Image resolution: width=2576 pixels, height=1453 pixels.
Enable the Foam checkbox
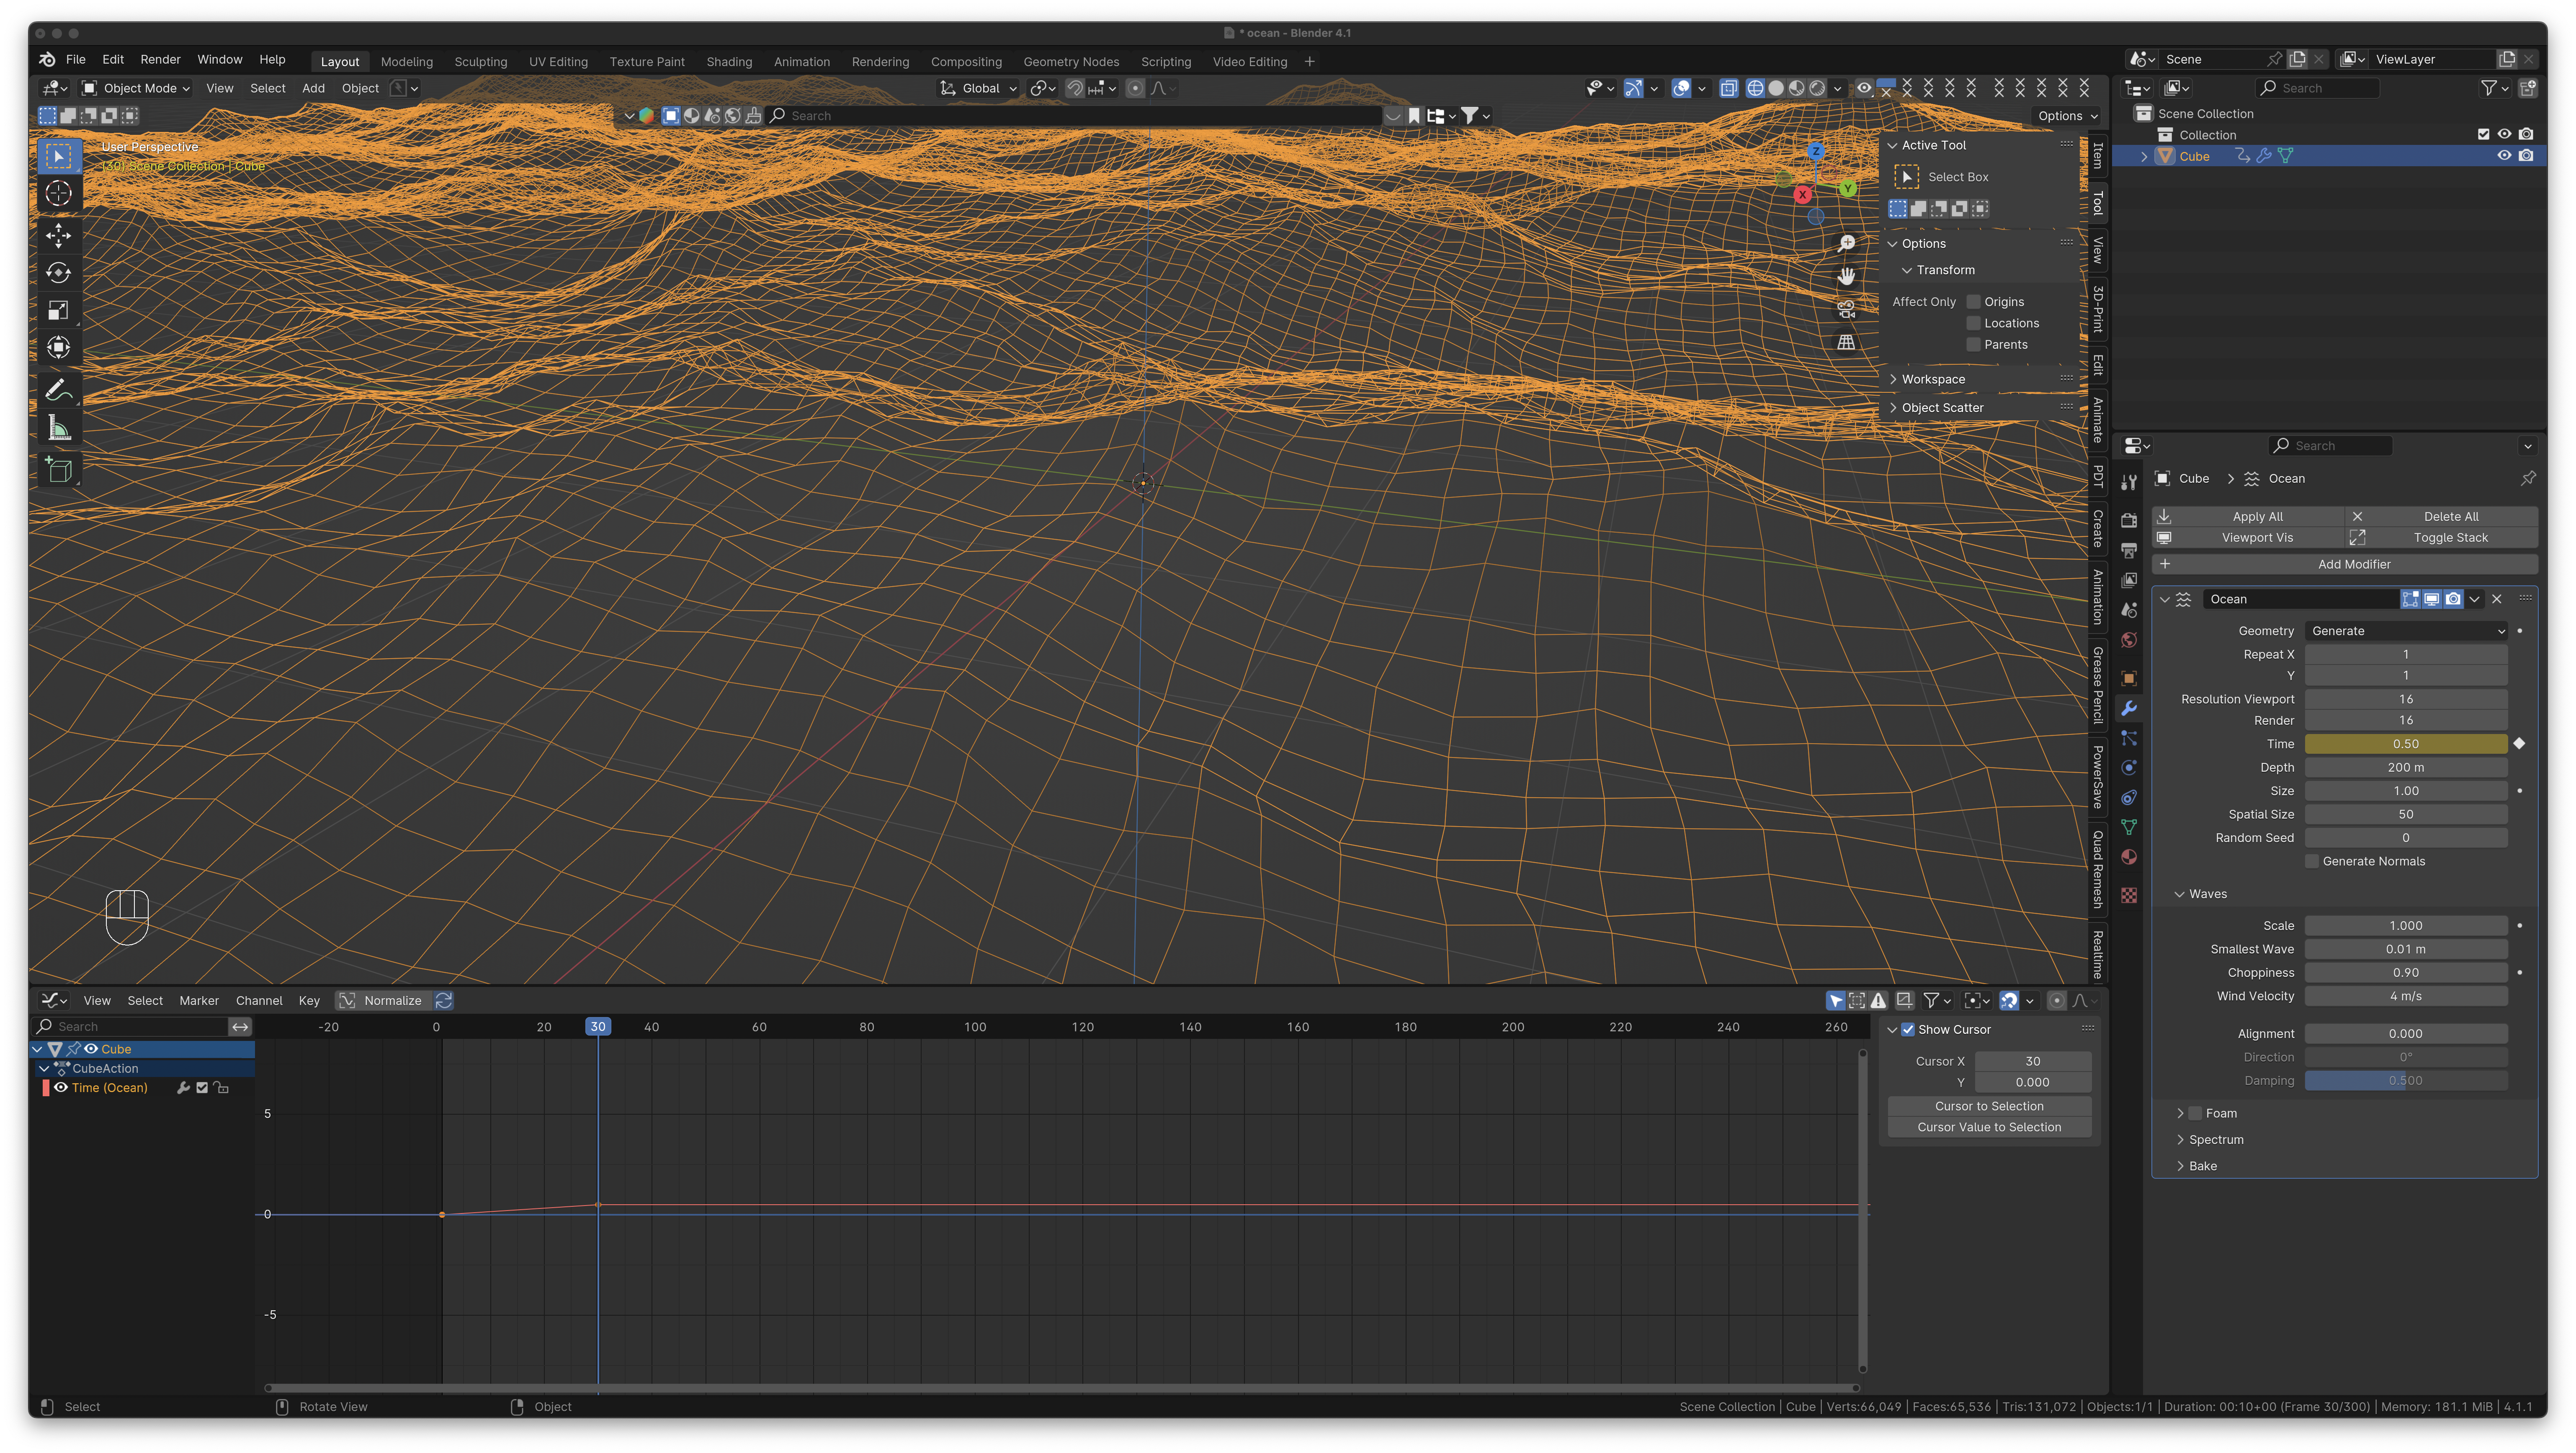coord(2196,1113)
